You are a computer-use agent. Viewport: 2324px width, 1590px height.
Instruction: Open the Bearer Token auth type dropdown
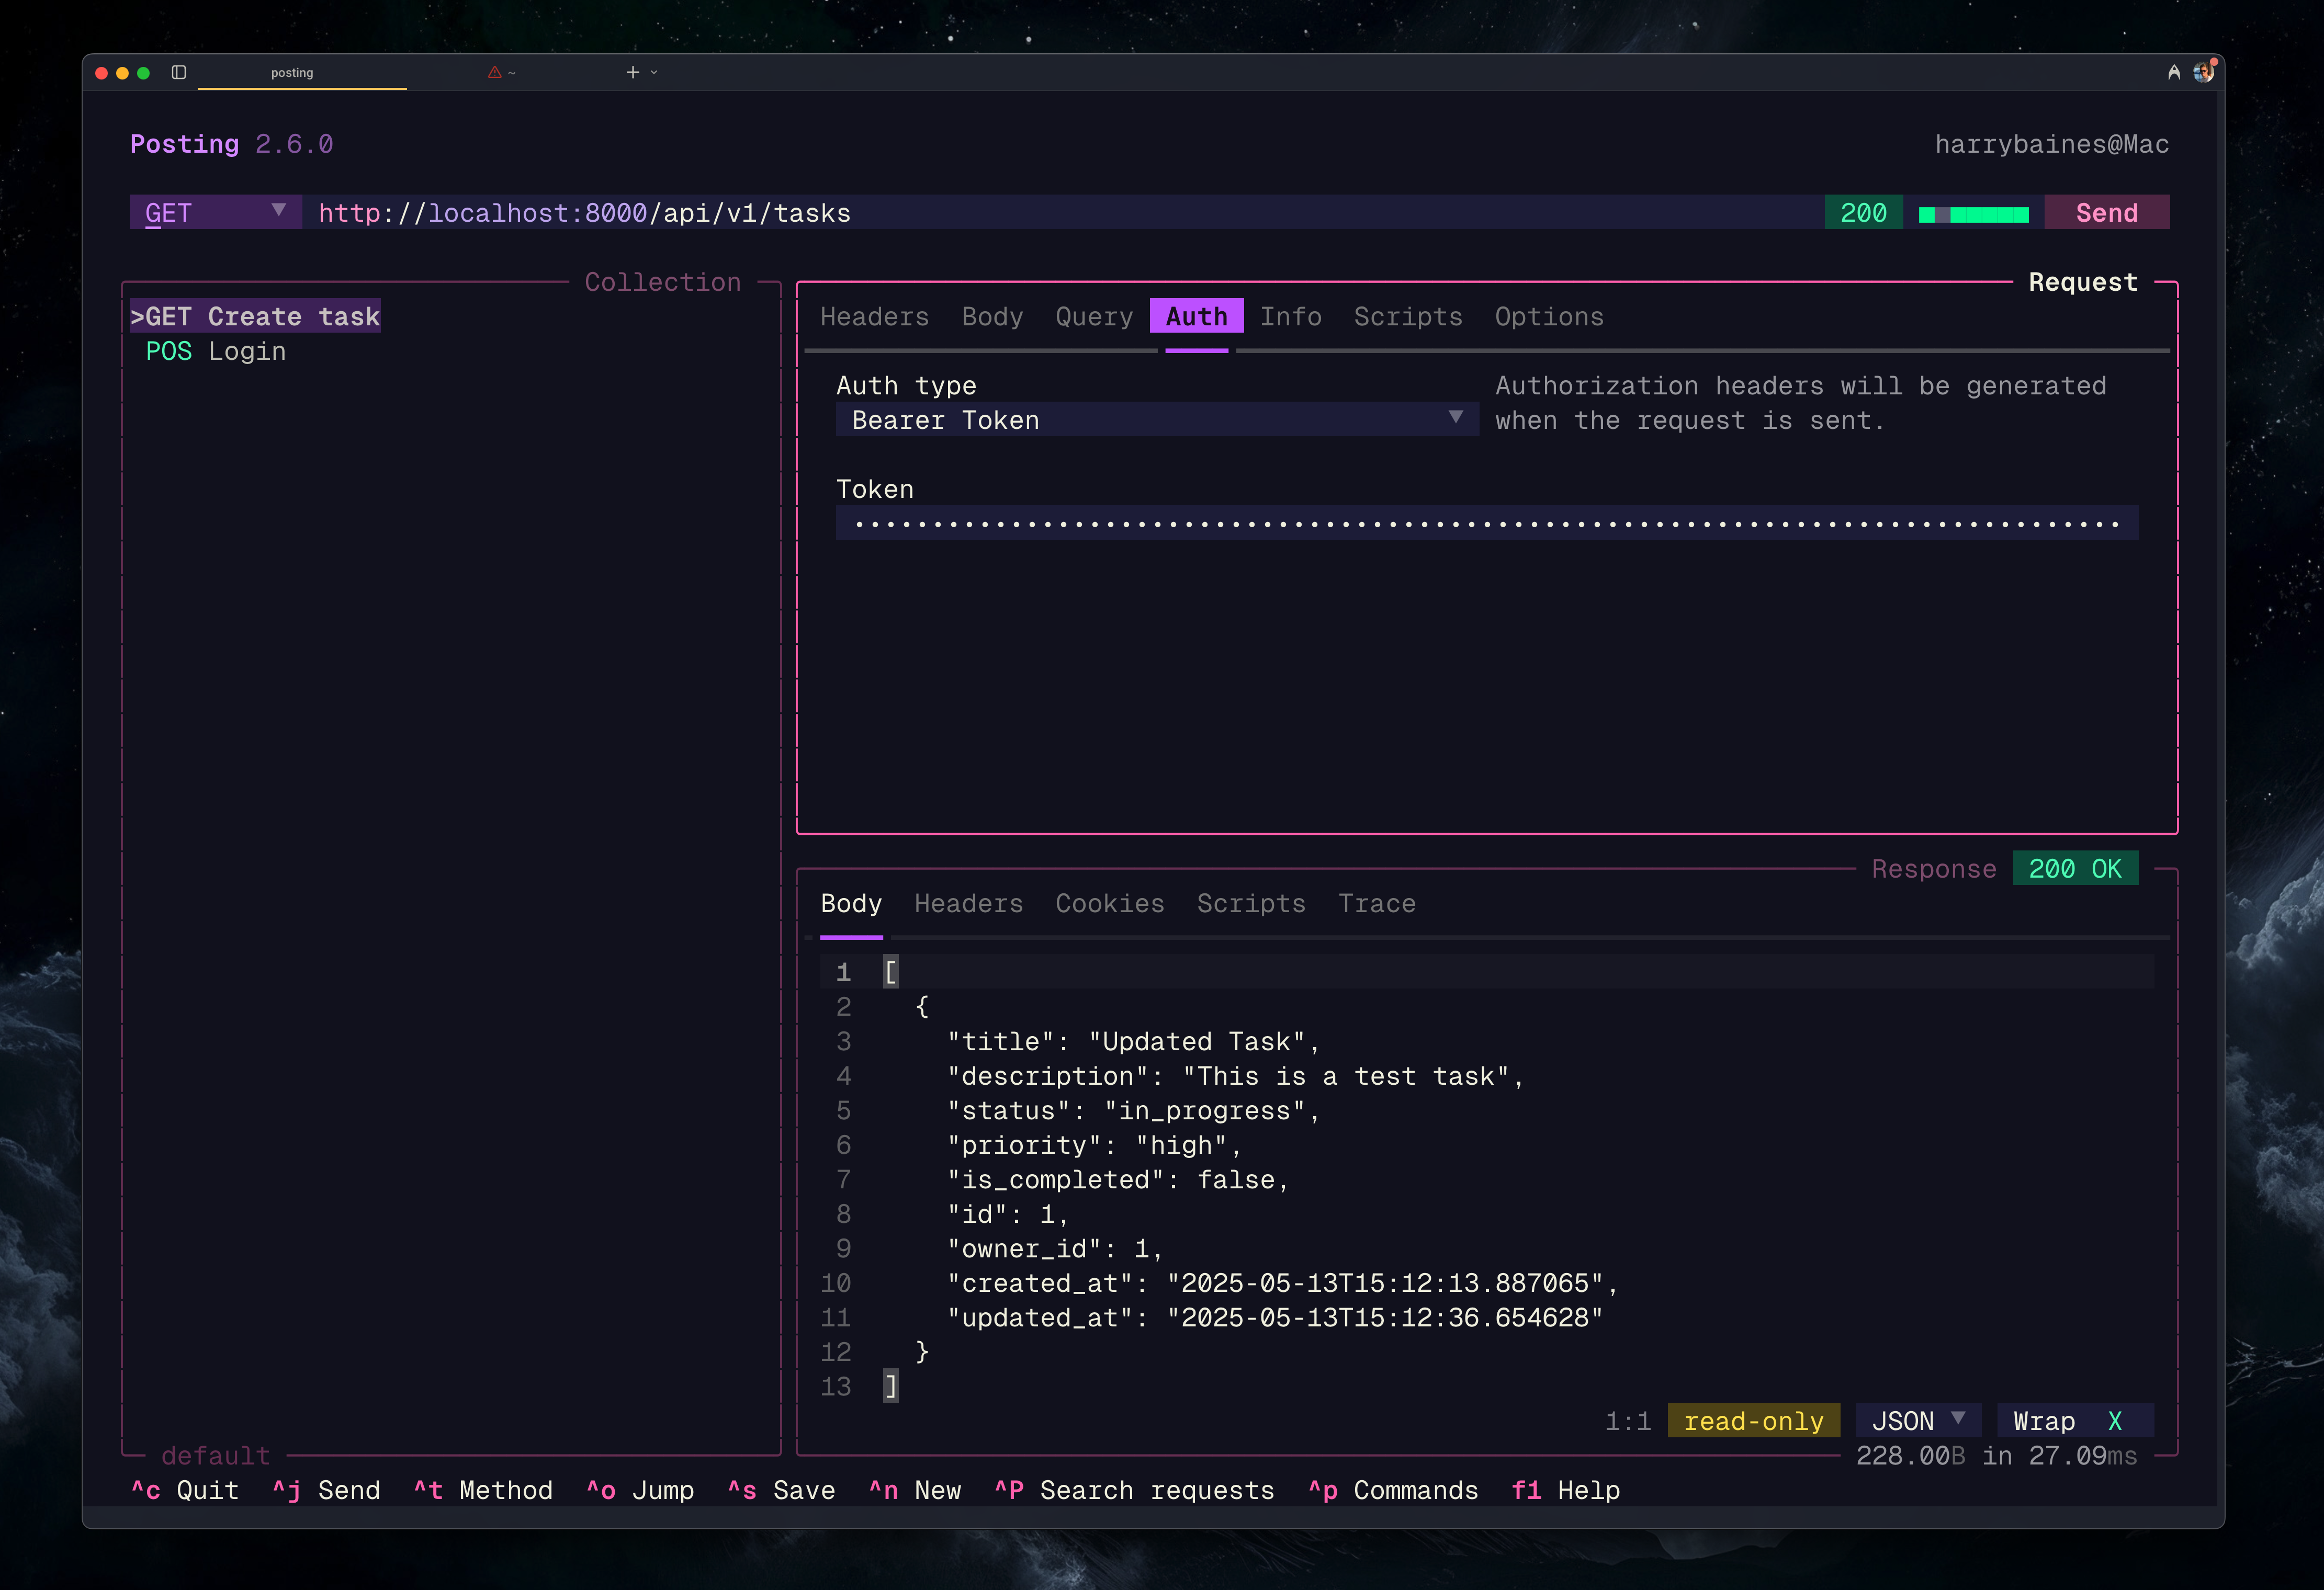(1157, 419)
